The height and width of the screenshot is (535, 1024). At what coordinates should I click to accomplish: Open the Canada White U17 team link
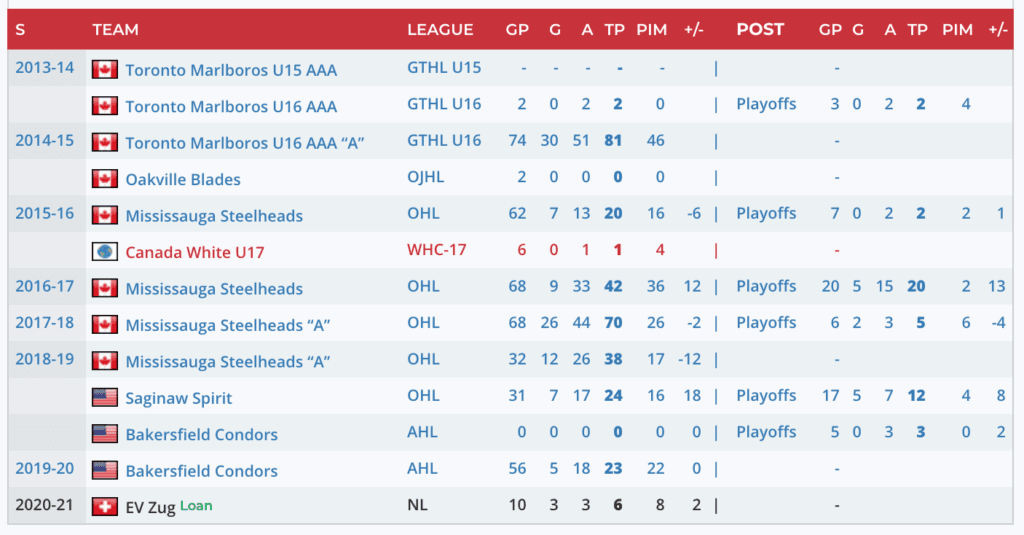point(194,252)
